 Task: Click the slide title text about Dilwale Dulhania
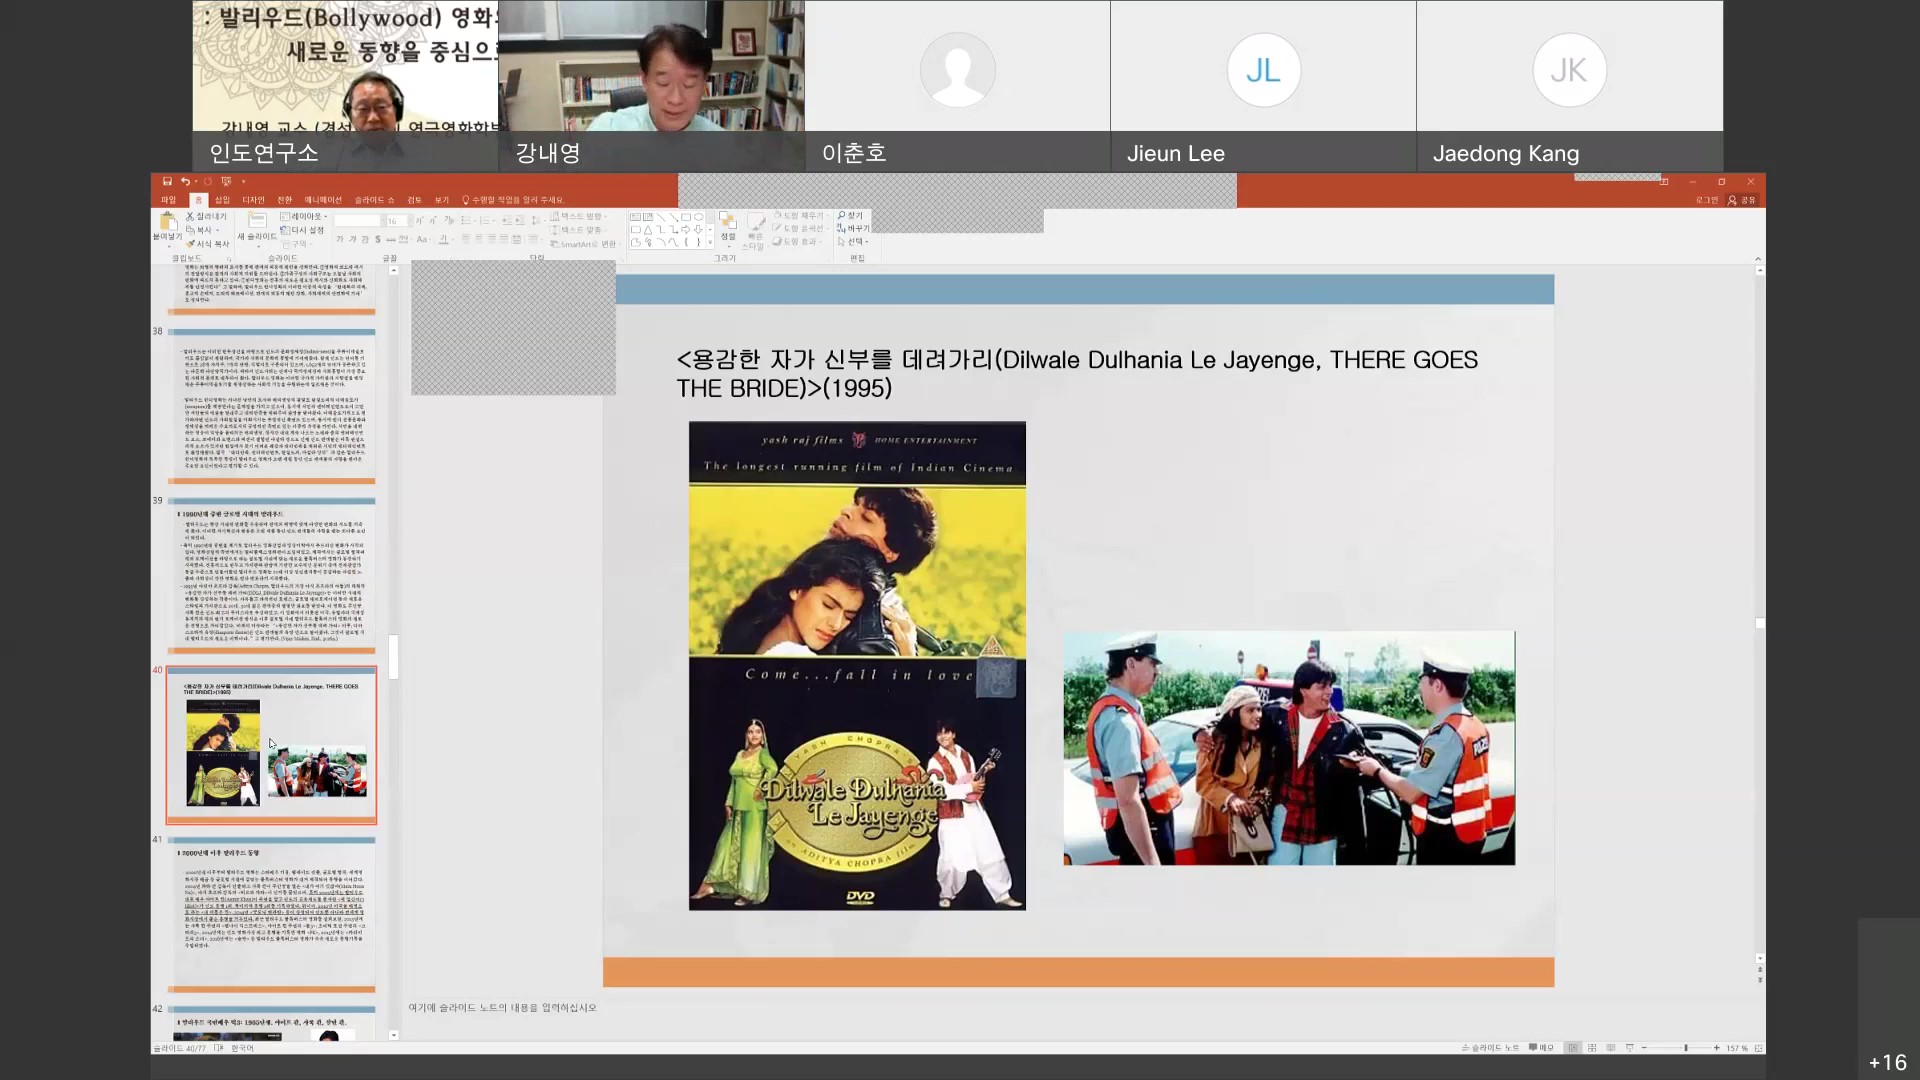[x=1077, y=374]
